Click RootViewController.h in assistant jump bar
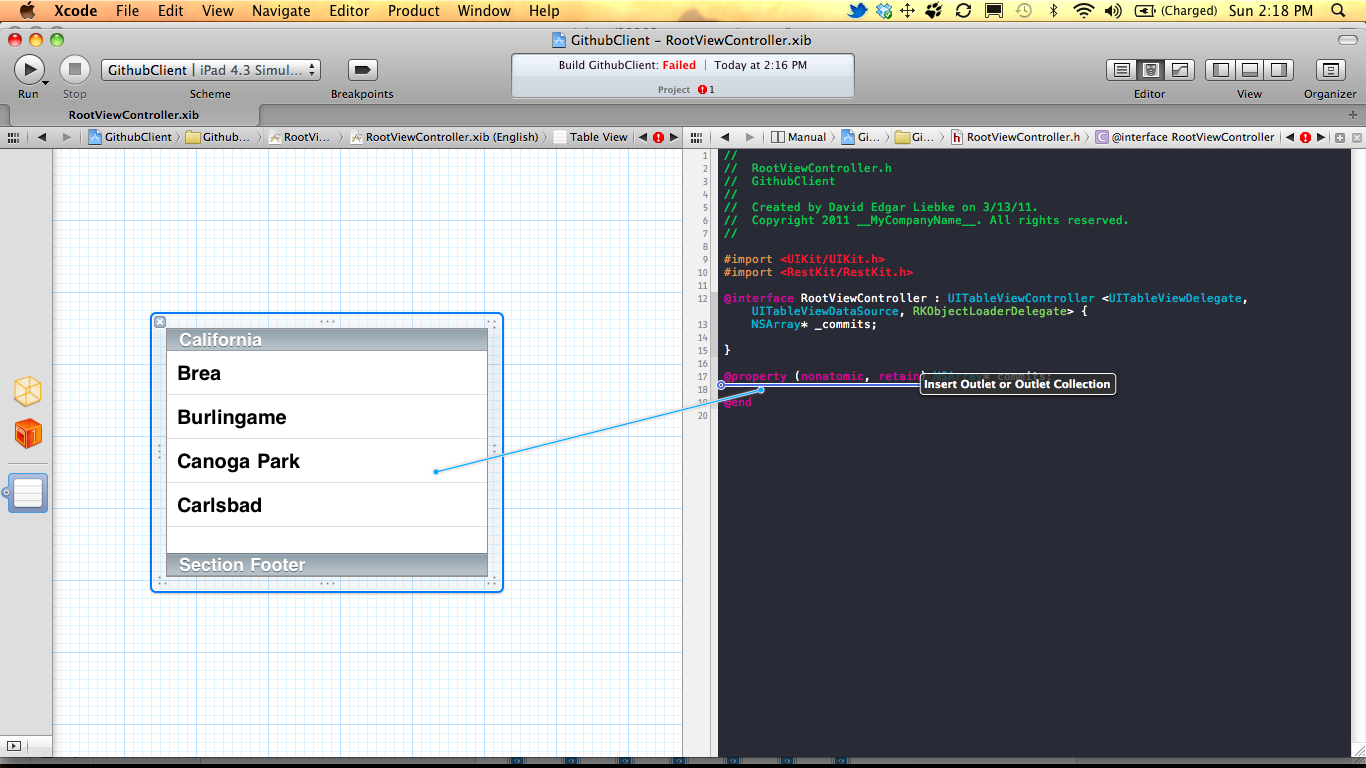The width and height of the screenshot is (1366, 768). click(x=1016, y=137)
